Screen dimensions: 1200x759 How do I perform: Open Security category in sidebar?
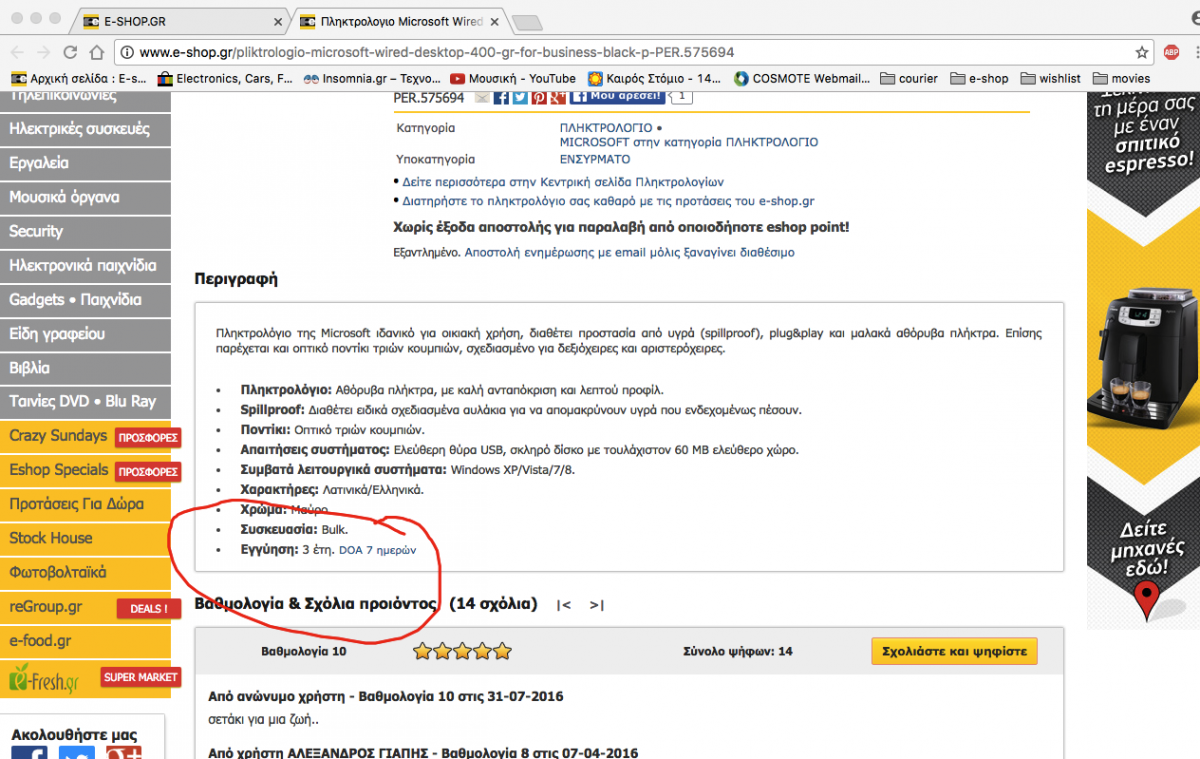coord(85,231)
